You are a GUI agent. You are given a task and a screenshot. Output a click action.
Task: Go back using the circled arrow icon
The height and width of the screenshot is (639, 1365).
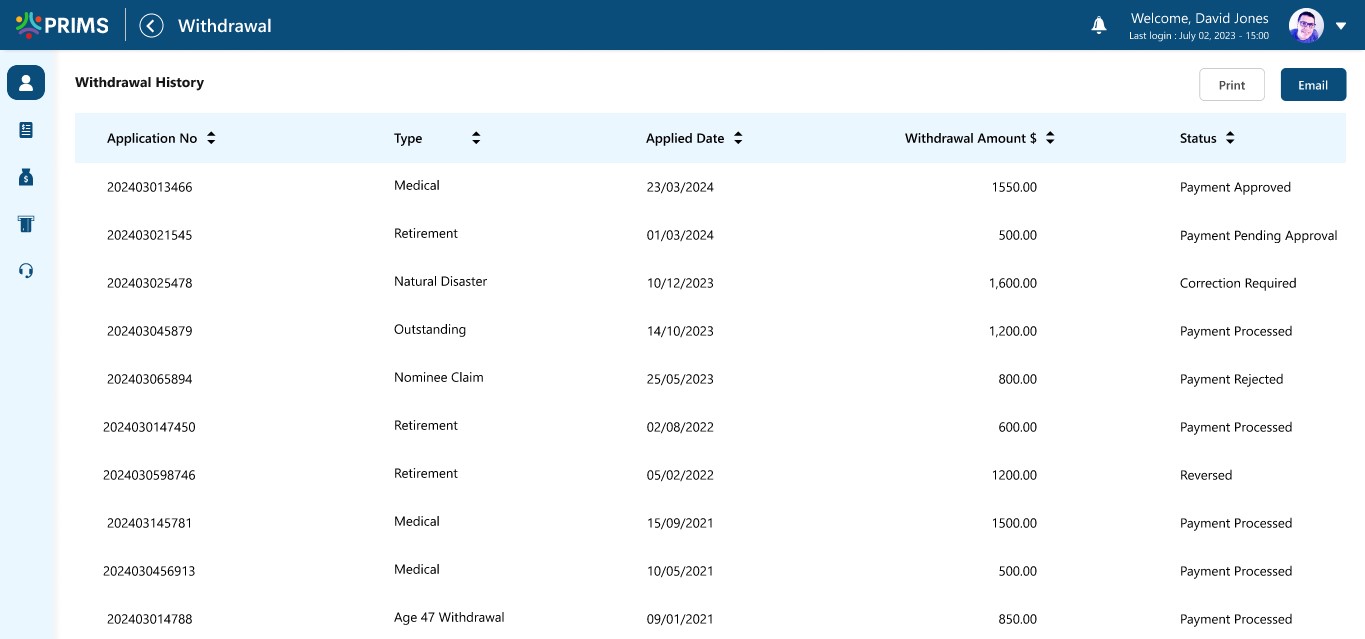pos(151,25)
